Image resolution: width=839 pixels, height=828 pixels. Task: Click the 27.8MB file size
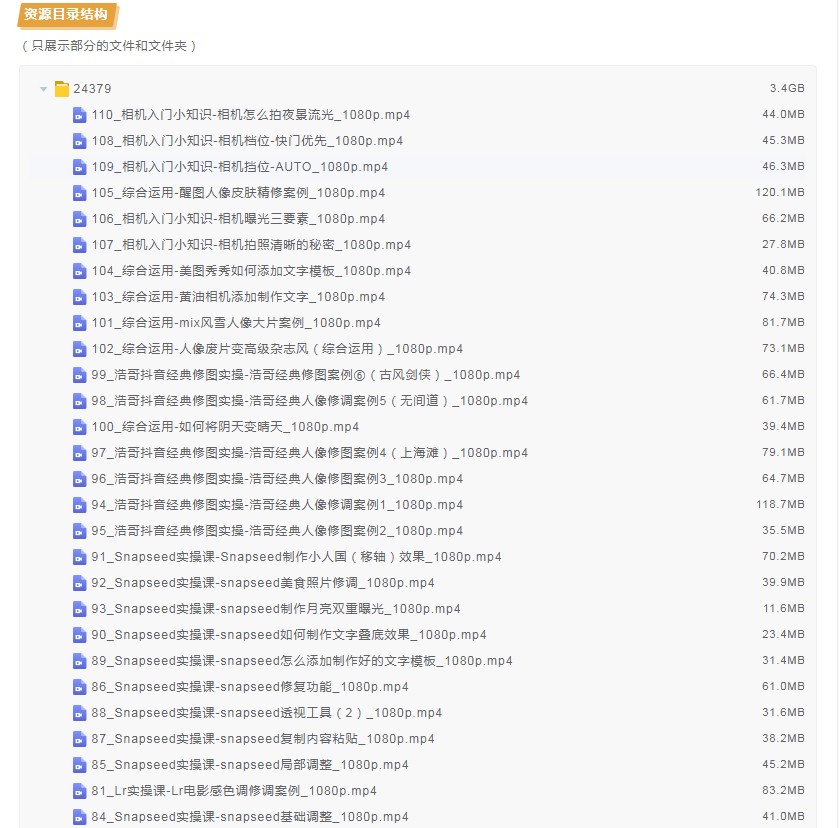tap(783, 245)
